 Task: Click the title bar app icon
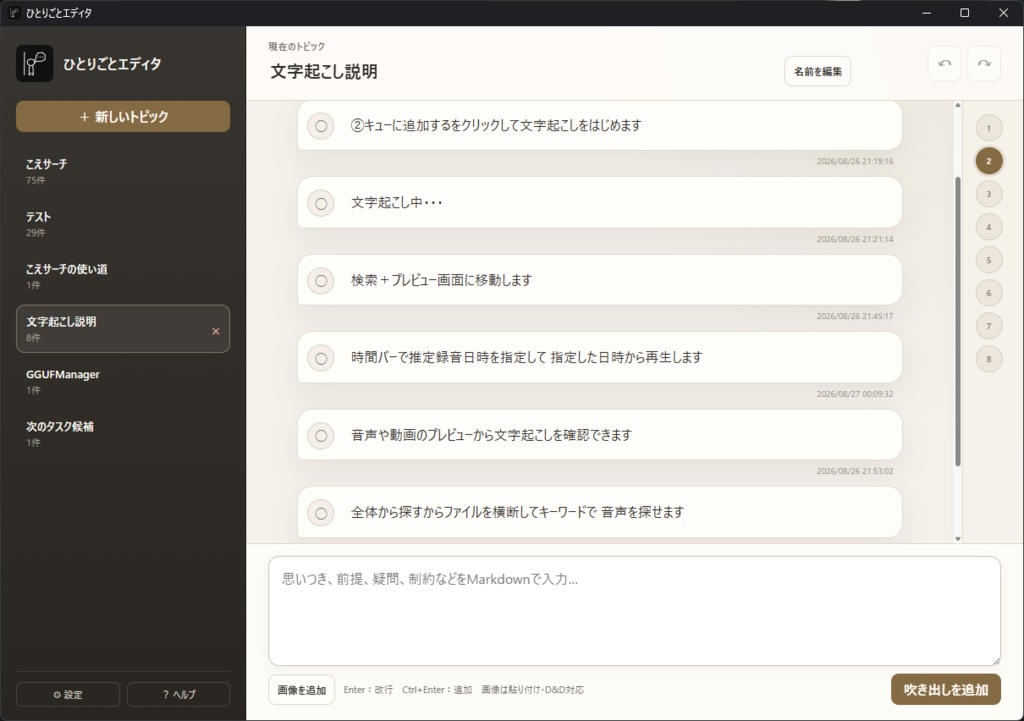[x=14, y=12]
